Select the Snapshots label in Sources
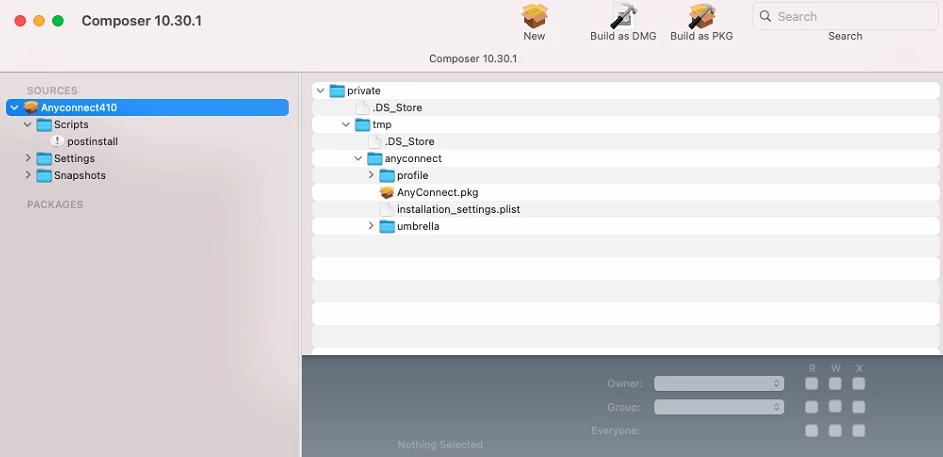Screen dimensions: 943x457 pyautogui.click(x=80, y=176)
